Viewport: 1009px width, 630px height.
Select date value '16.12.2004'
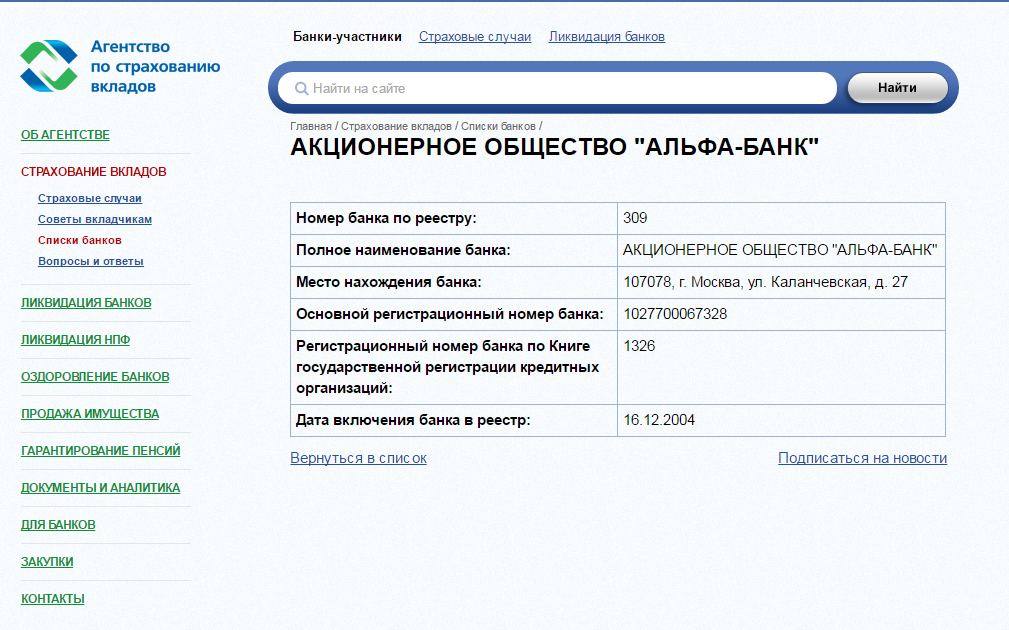pos(659,420)
